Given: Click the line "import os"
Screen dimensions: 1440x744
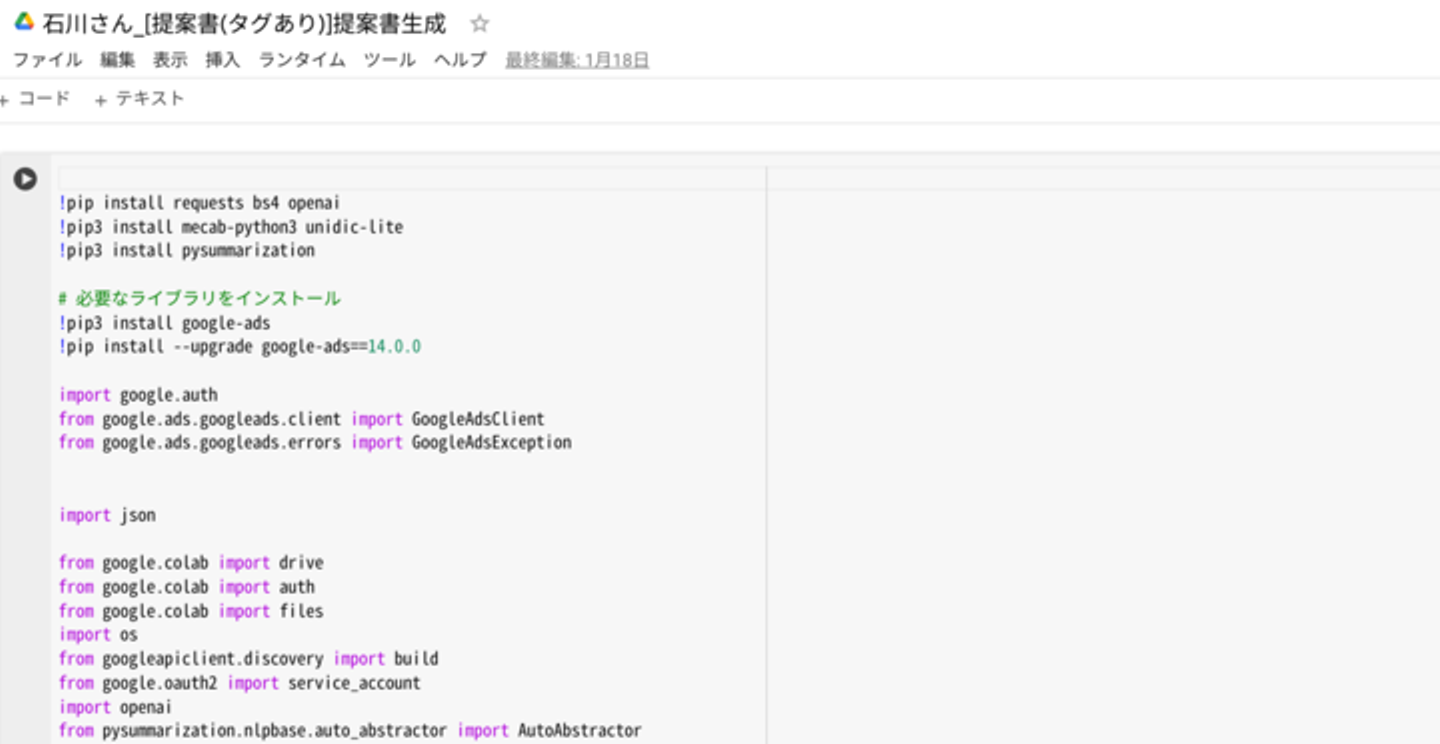Looking at the screenshot, I should pyautogui.click(x=98, y=635).
